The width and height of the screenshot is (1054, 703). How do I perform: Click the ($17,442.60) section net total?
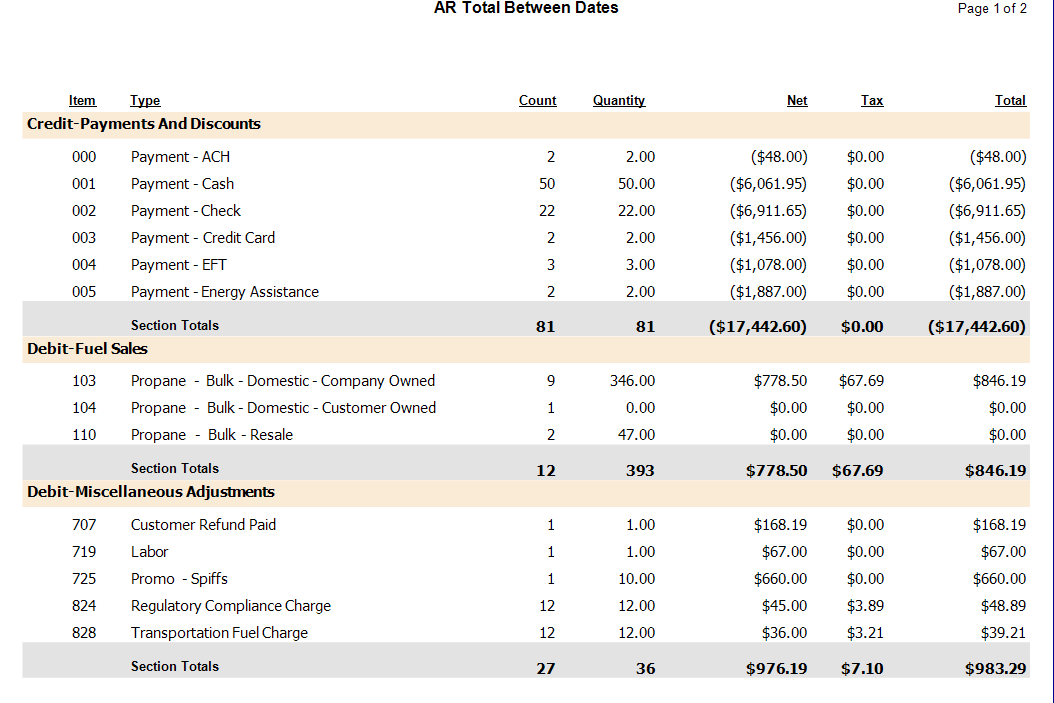[758, 326]
